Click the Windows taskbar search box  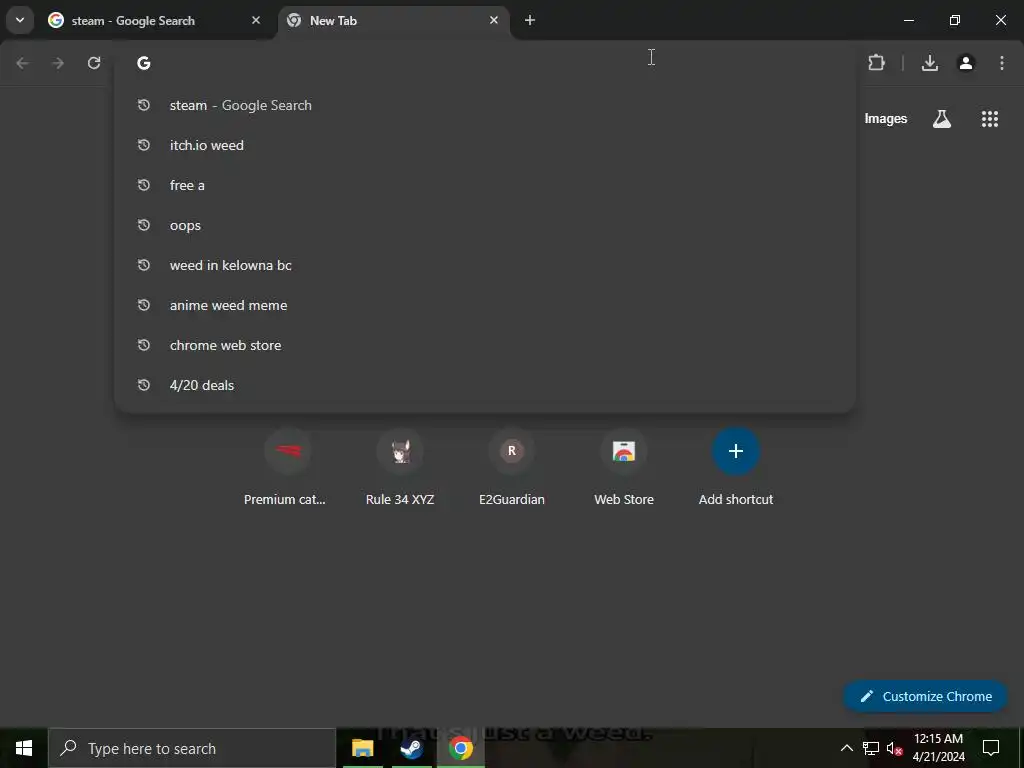[x=192, y=748]
